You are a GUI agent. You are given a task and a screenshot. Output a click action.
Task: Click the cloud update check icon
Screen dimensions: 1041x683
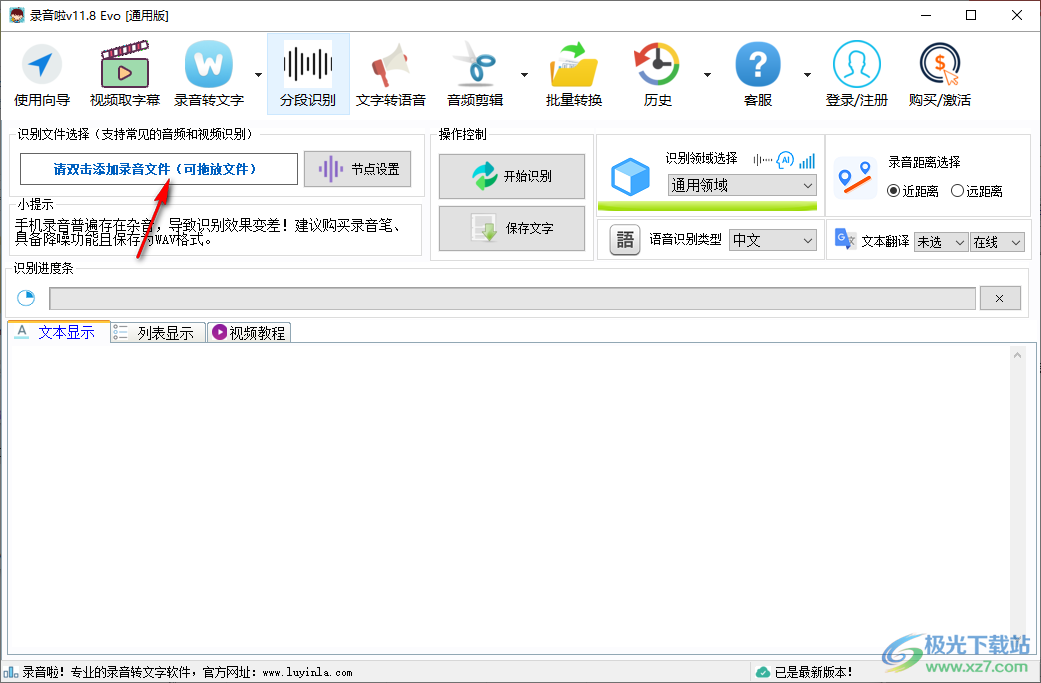pos(763,672)
